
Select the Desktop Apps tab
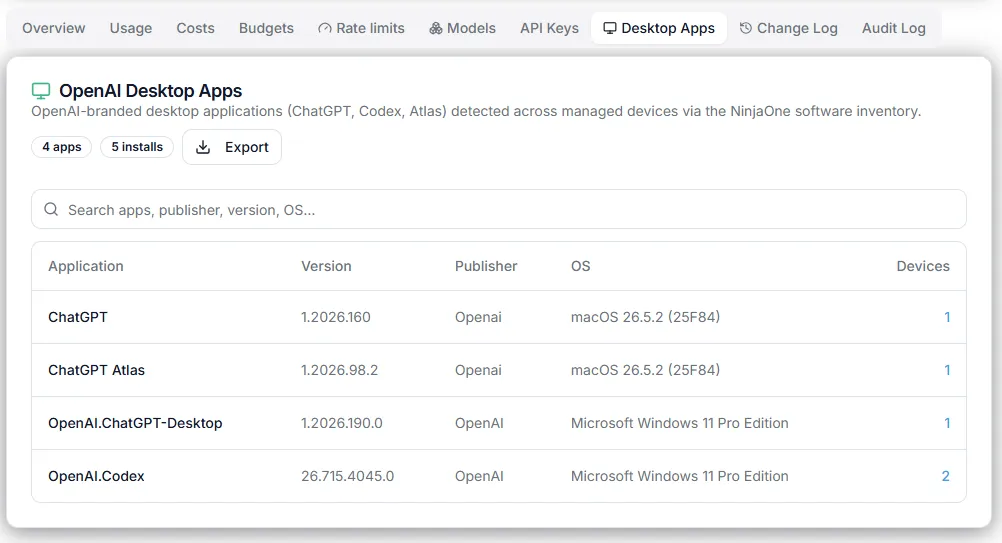[x=659, y=28]
